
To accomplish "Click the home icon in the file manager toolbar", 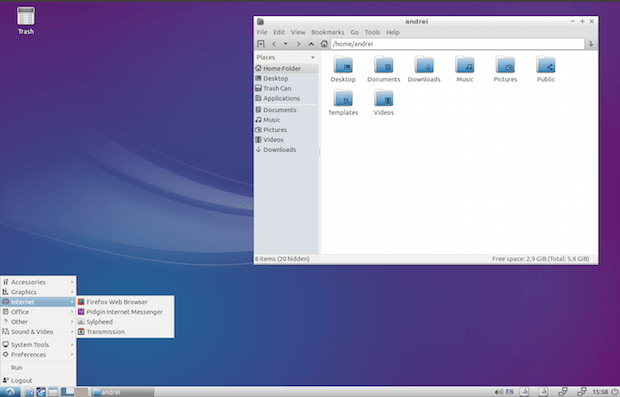I will click(324, 44).
